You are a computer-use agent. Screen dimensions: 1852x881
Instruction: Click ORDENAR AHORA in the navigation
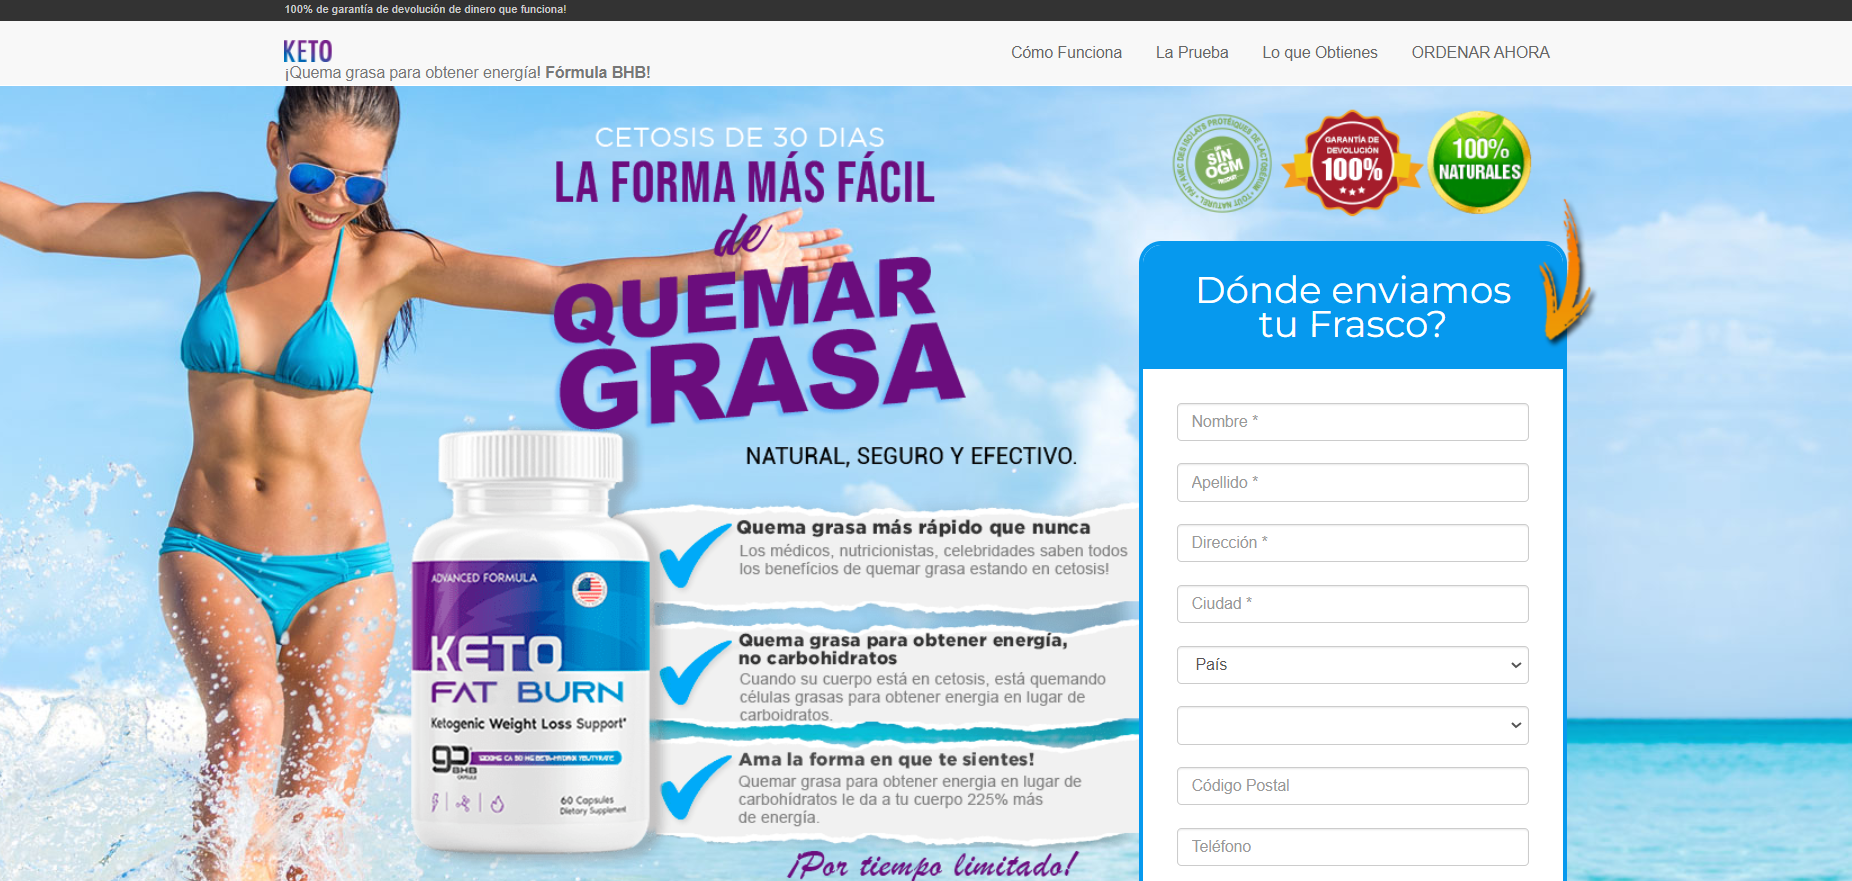1480,53
